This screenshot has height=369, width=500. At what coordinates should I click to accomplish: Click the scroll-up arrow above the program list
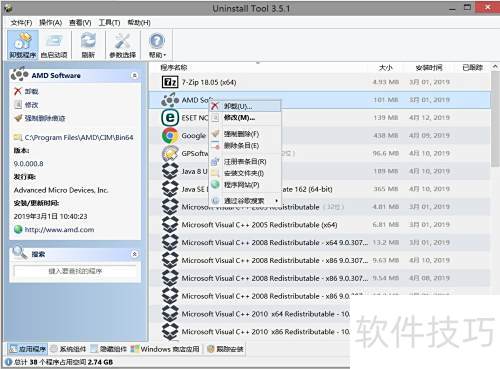495,67
